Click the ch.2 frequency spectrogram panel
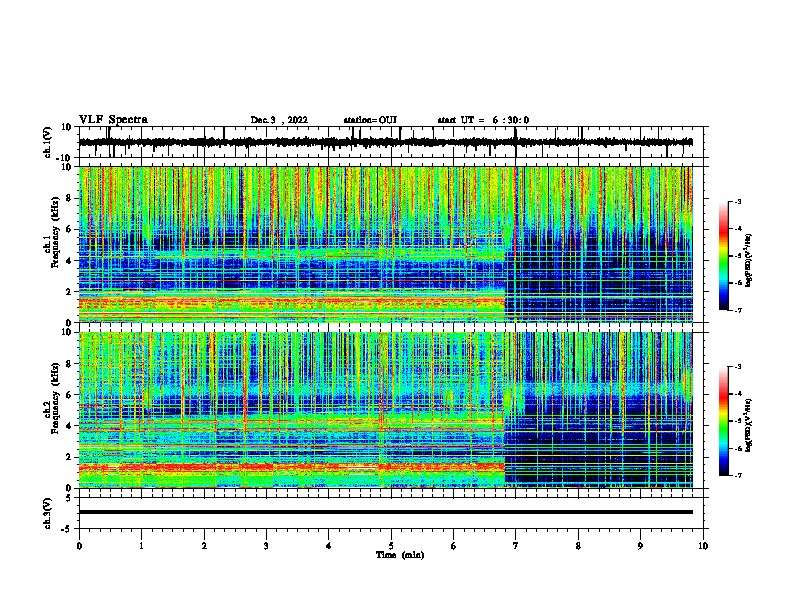The image size is (792, 612). click(x=386, y=410)
